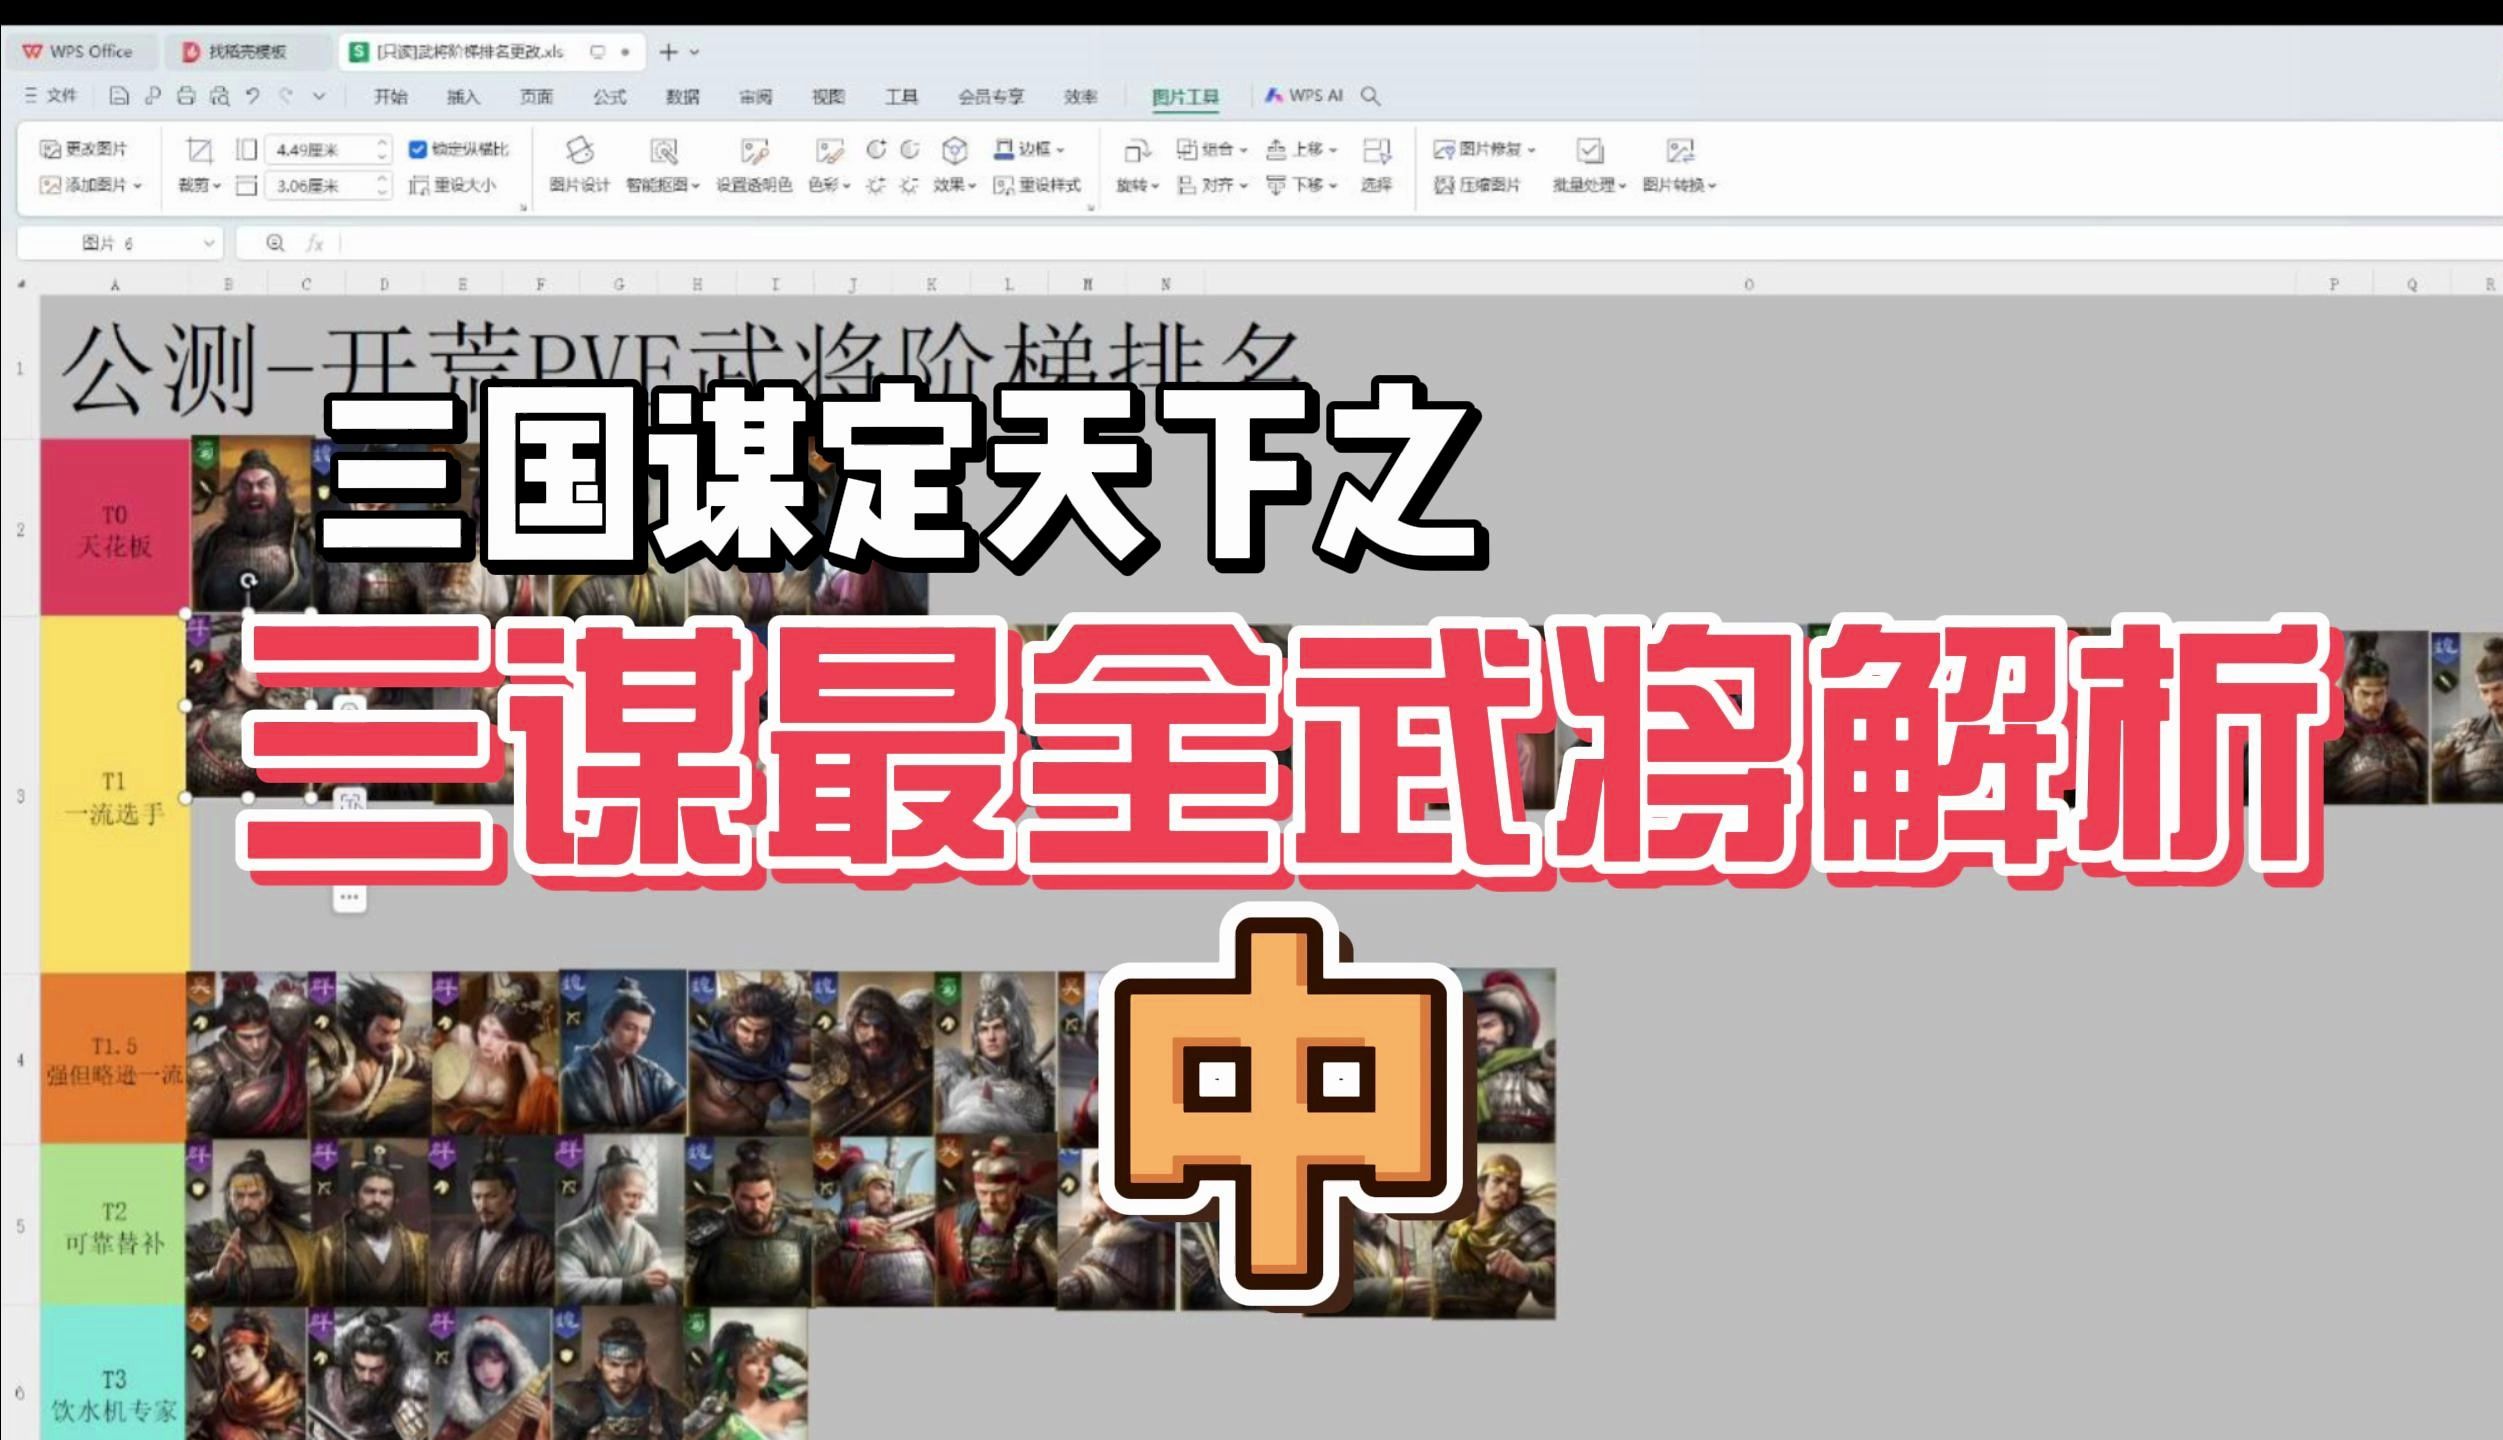Image resolution: width=2503 pixels, height=1440 pixels.
Task: Click the 批量处理 batch process icon
Action: click(x=1590, y=151)
